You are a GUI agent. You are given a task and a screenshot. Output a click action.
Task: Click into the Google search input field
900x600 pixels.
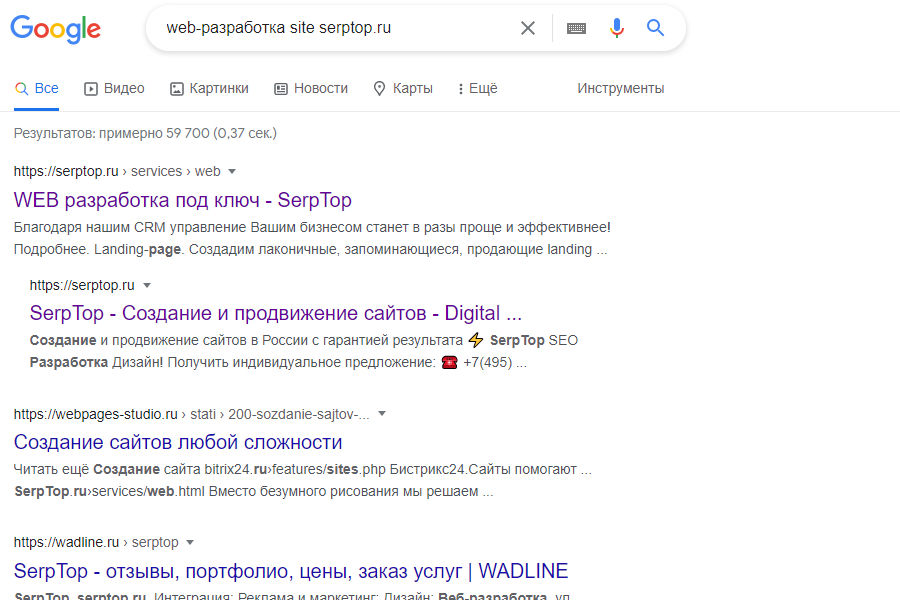(330, 28)
